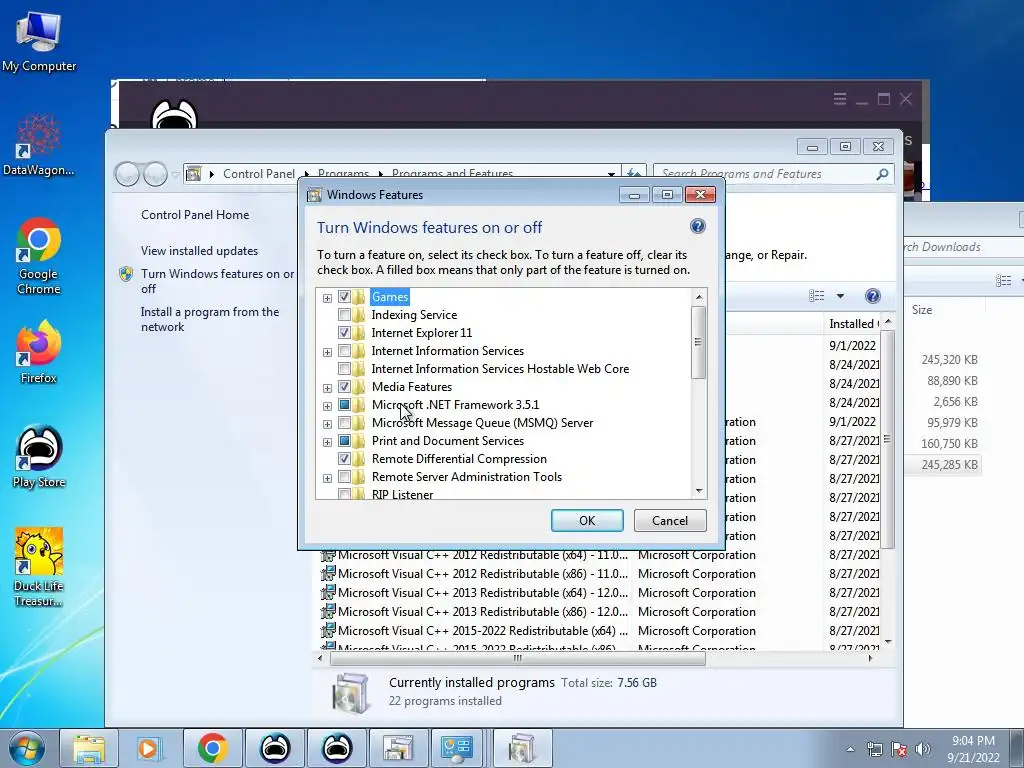Toggle the Media Features checkbox
Image resolution: width=1024 pixels, height=768 pixels.
(x=344, y=387)
